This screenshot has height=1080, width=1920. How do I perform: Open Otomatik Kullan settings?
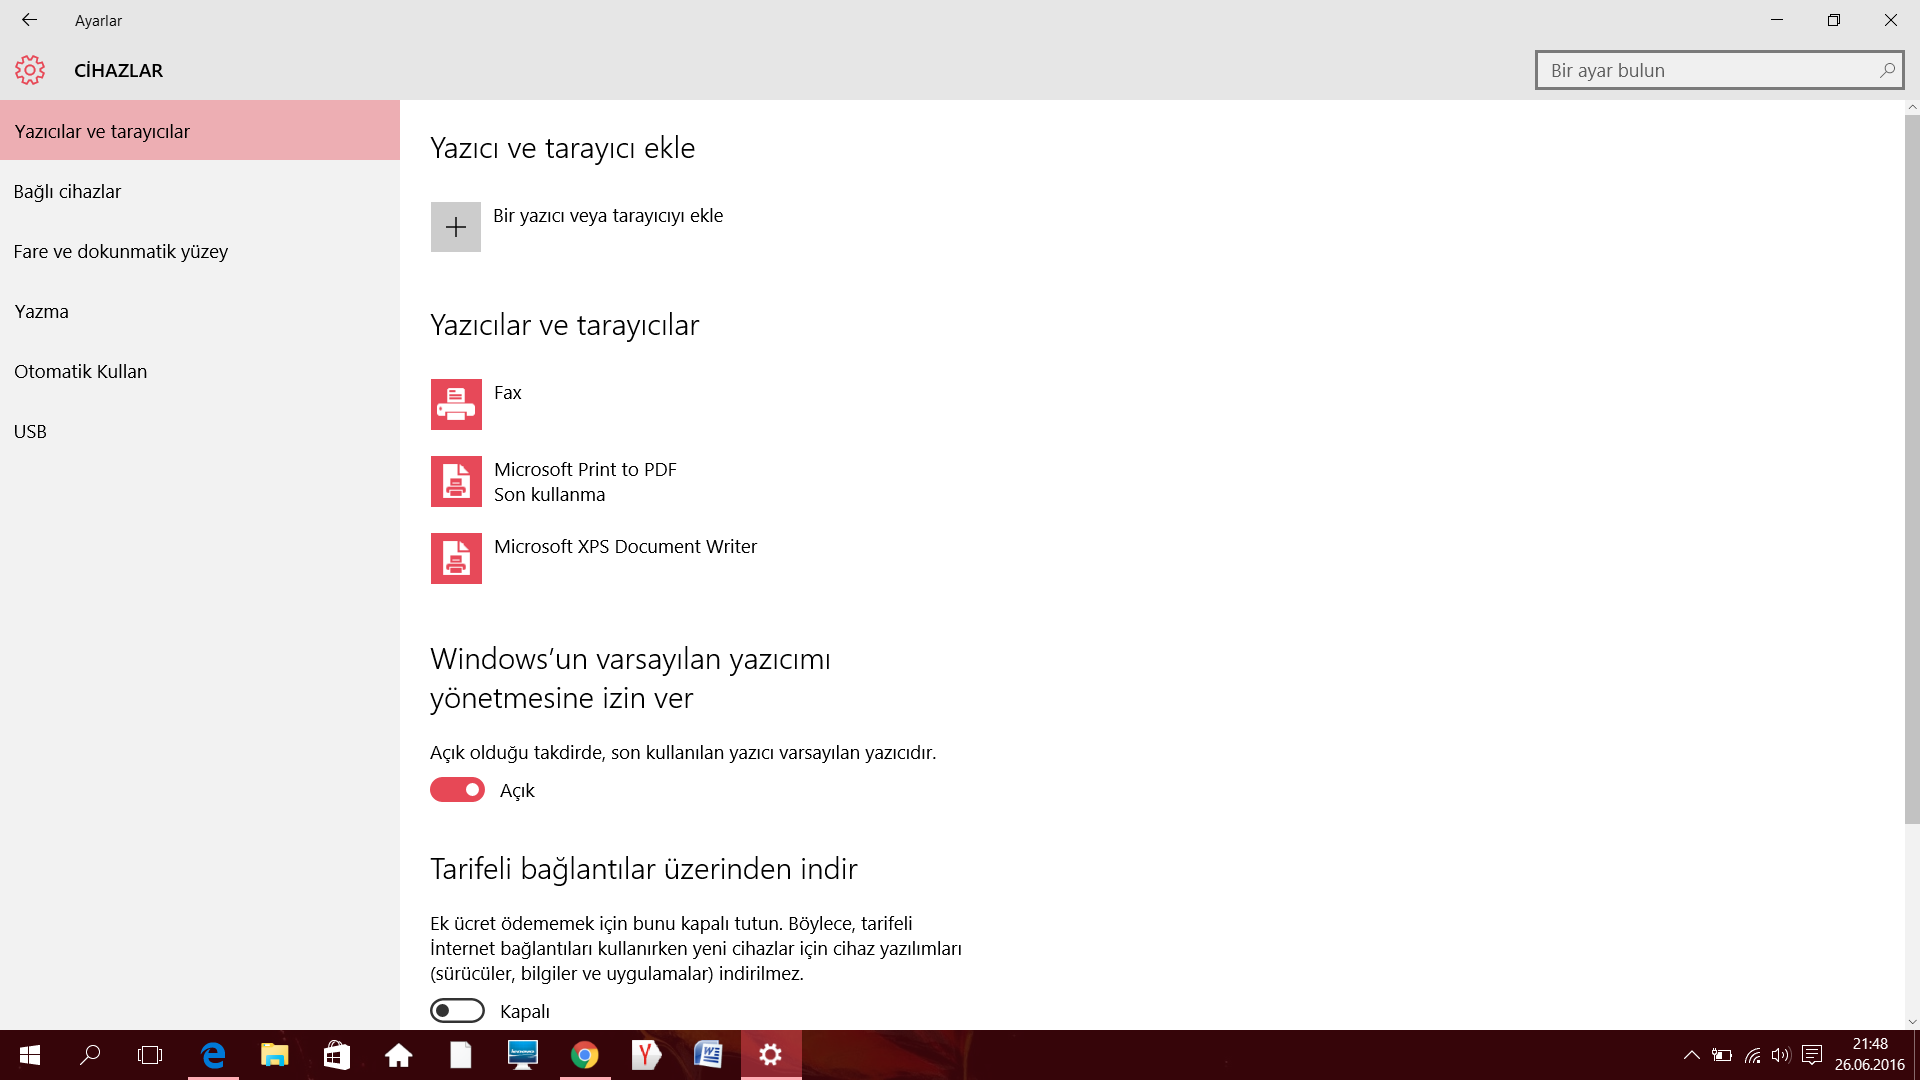tap(200, 371)
